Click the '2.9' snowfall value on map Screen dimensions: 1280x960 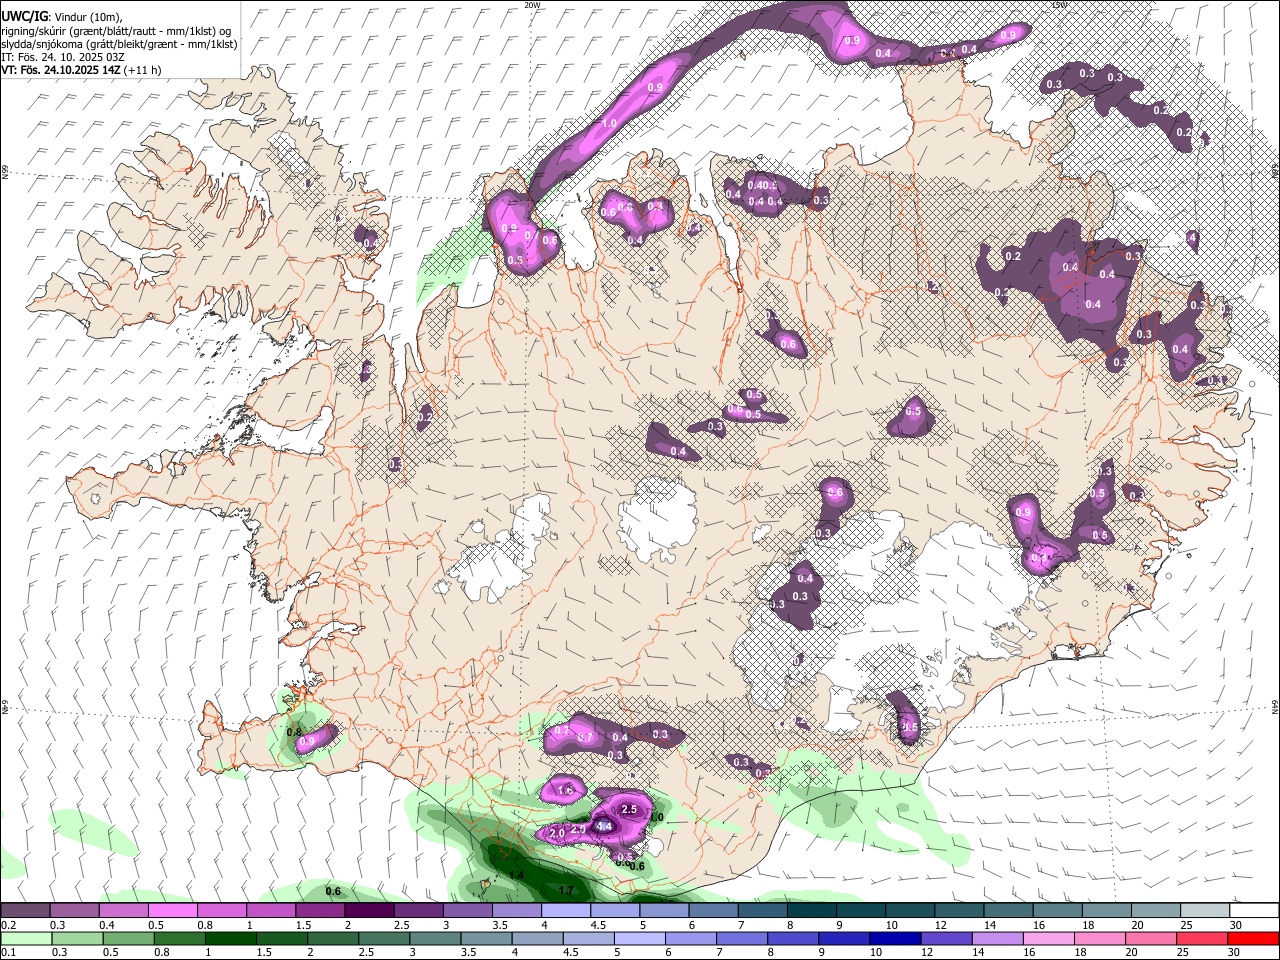[578, 829]
